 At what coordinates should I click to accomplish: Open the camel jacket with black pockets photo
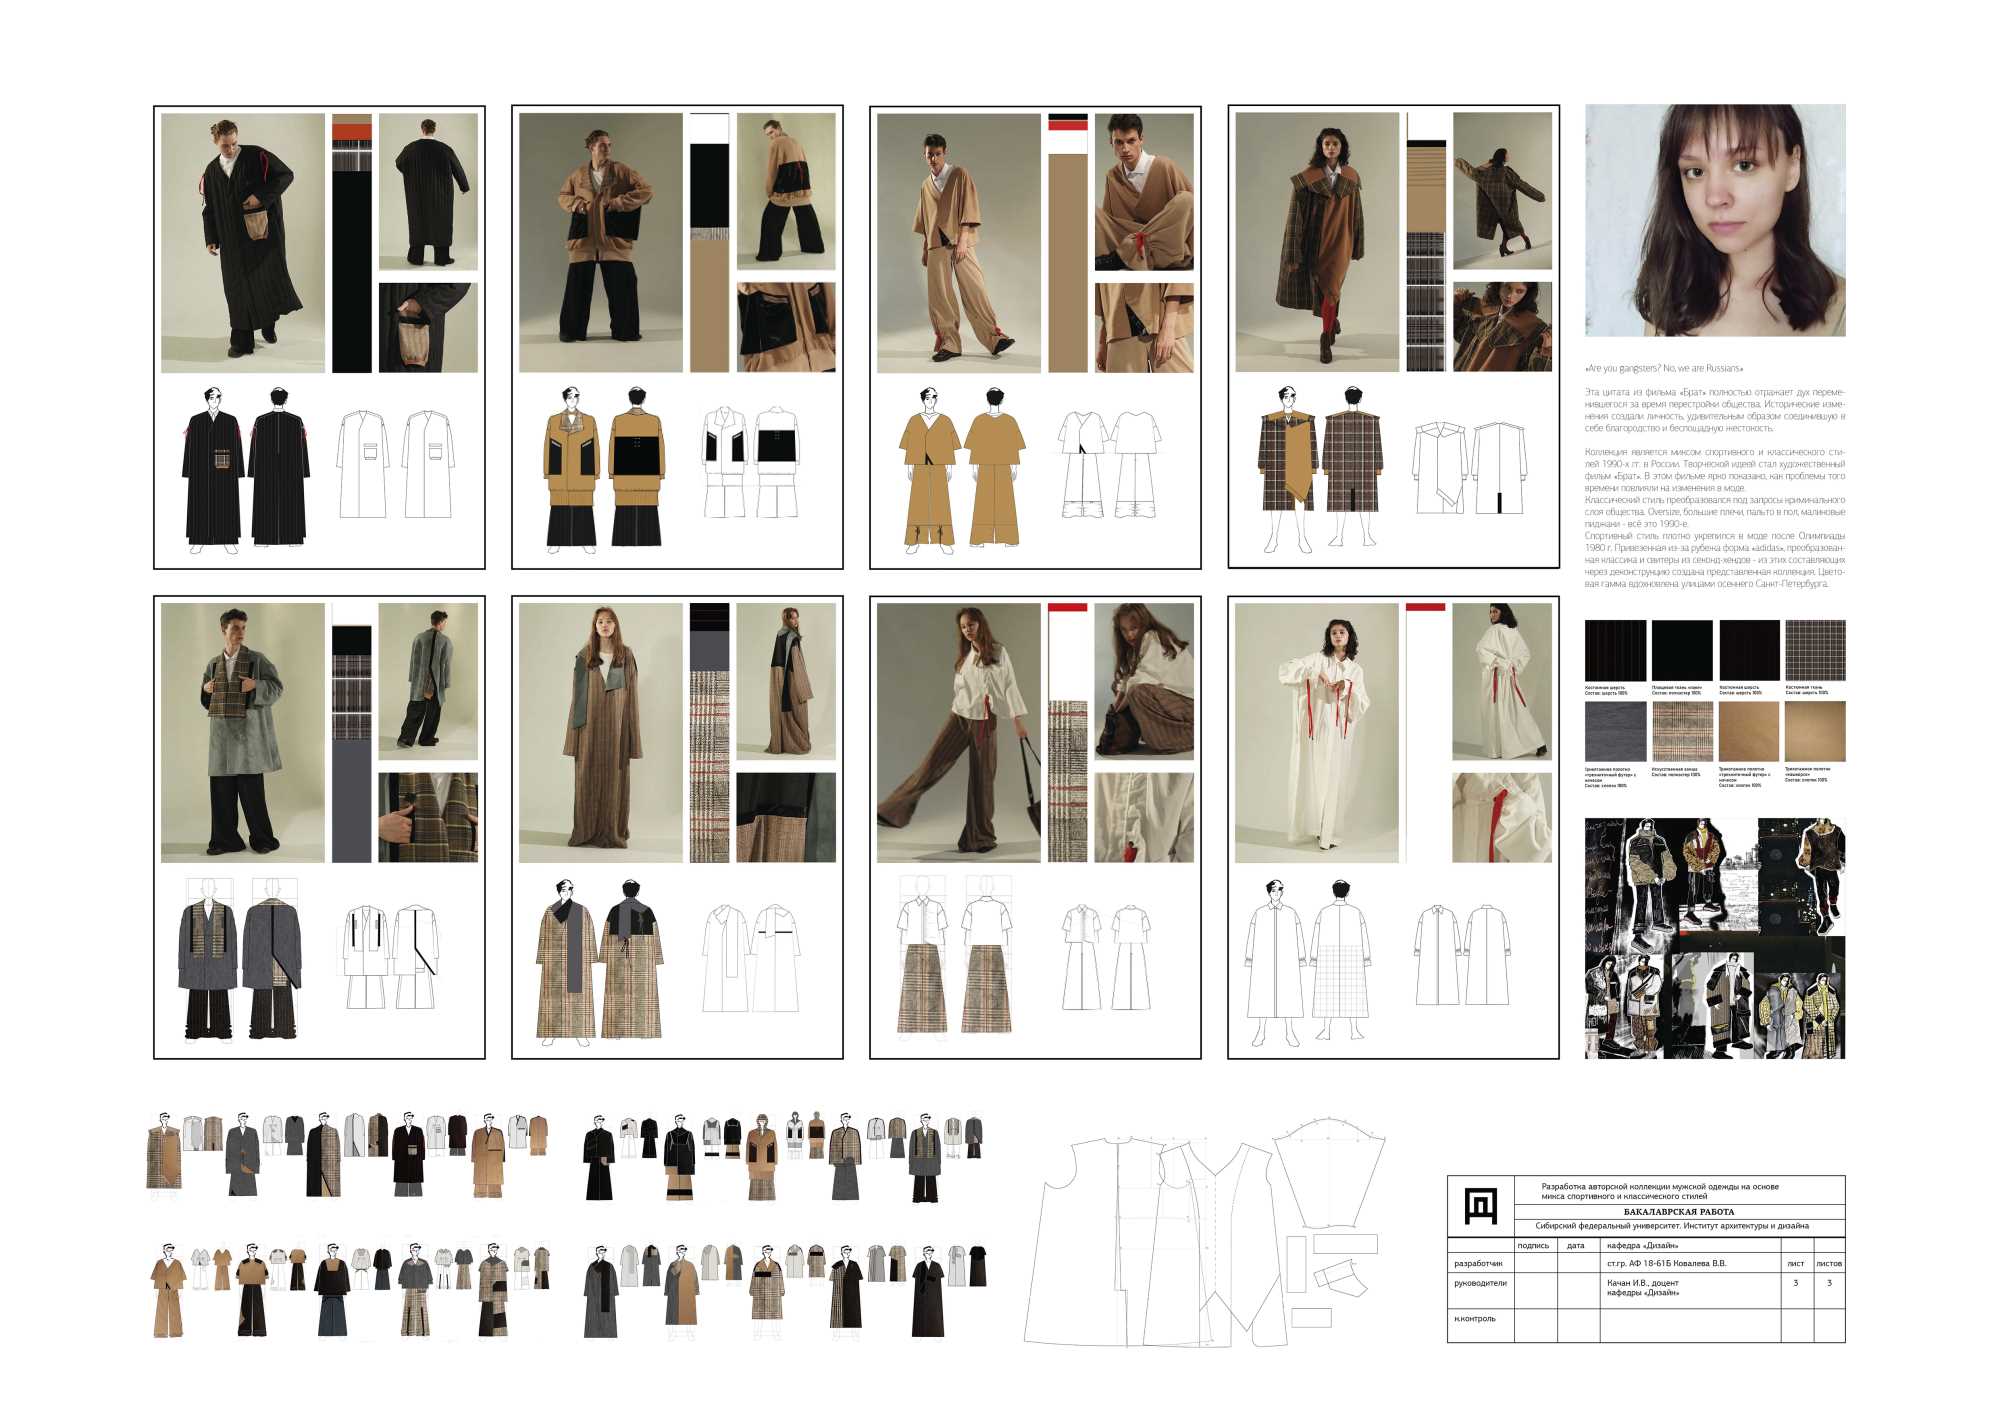pyautogui.click(x=600, y=243)
